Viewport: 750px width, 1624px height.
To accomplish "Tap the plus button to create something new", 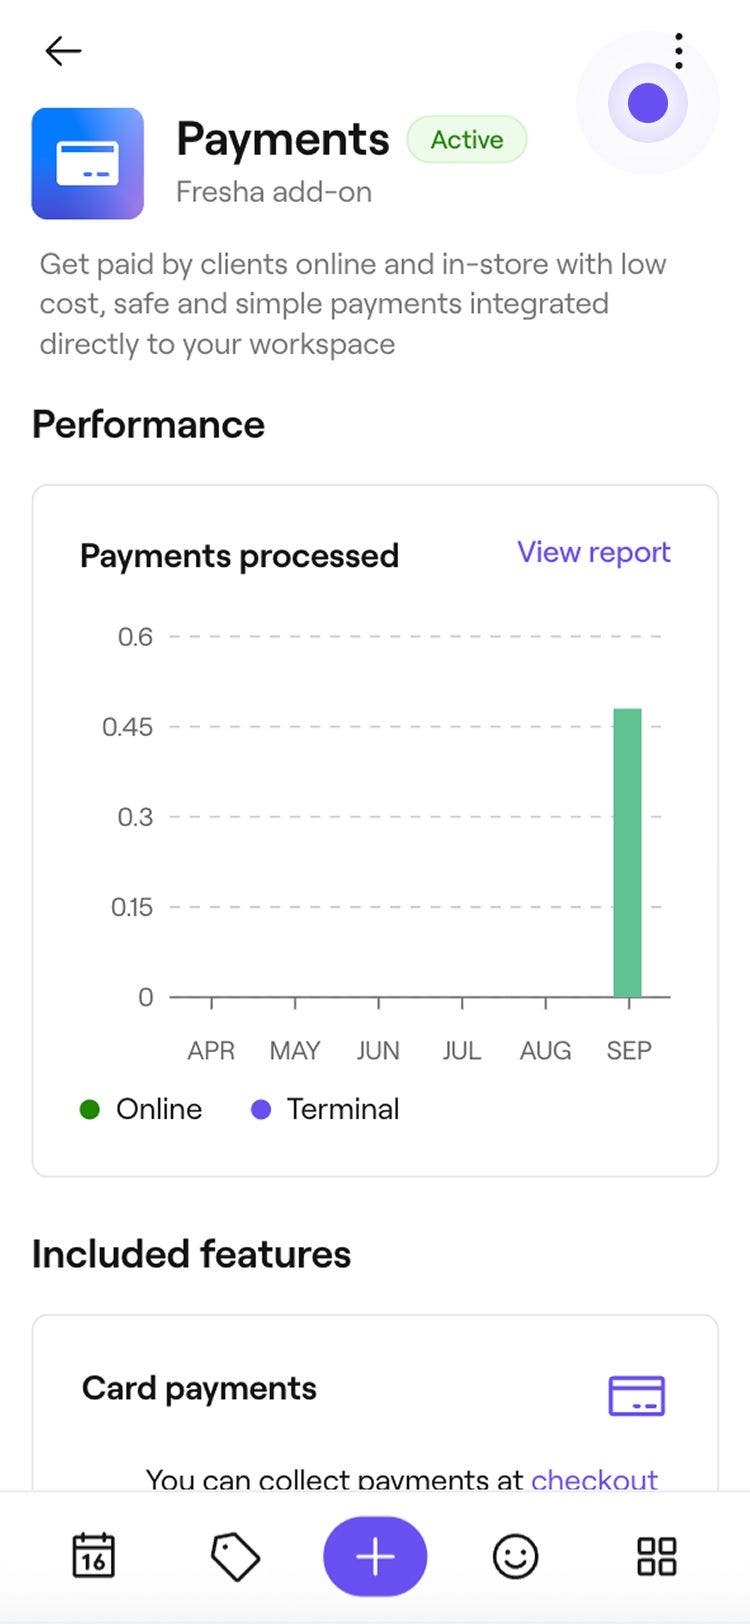I will [375, 1555].
